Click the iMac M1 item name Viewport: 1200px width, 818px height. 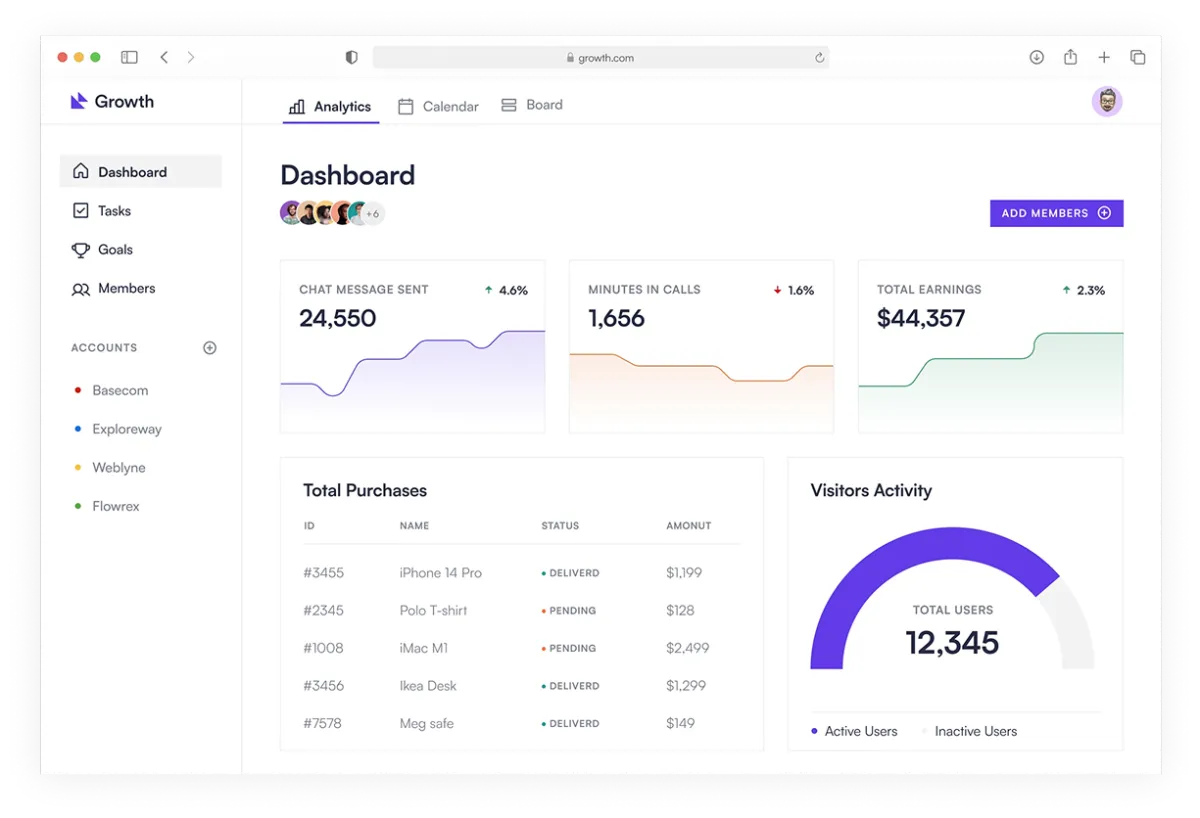click(x=424, y=648)
